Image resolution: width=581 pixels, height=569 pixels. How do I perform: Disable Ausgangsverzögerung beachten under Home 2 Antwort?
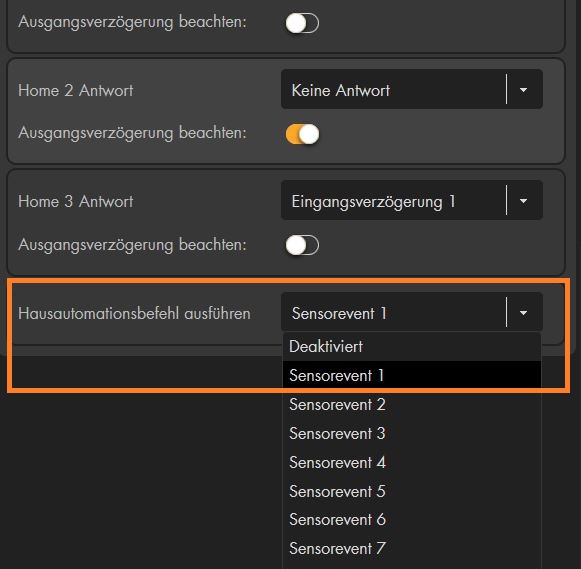[x=302, y=134]
